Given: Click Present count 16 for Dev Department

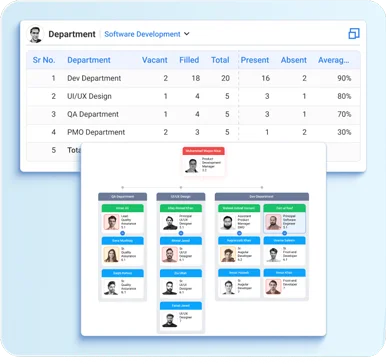Looking at the screenshot, I should 265,78.
